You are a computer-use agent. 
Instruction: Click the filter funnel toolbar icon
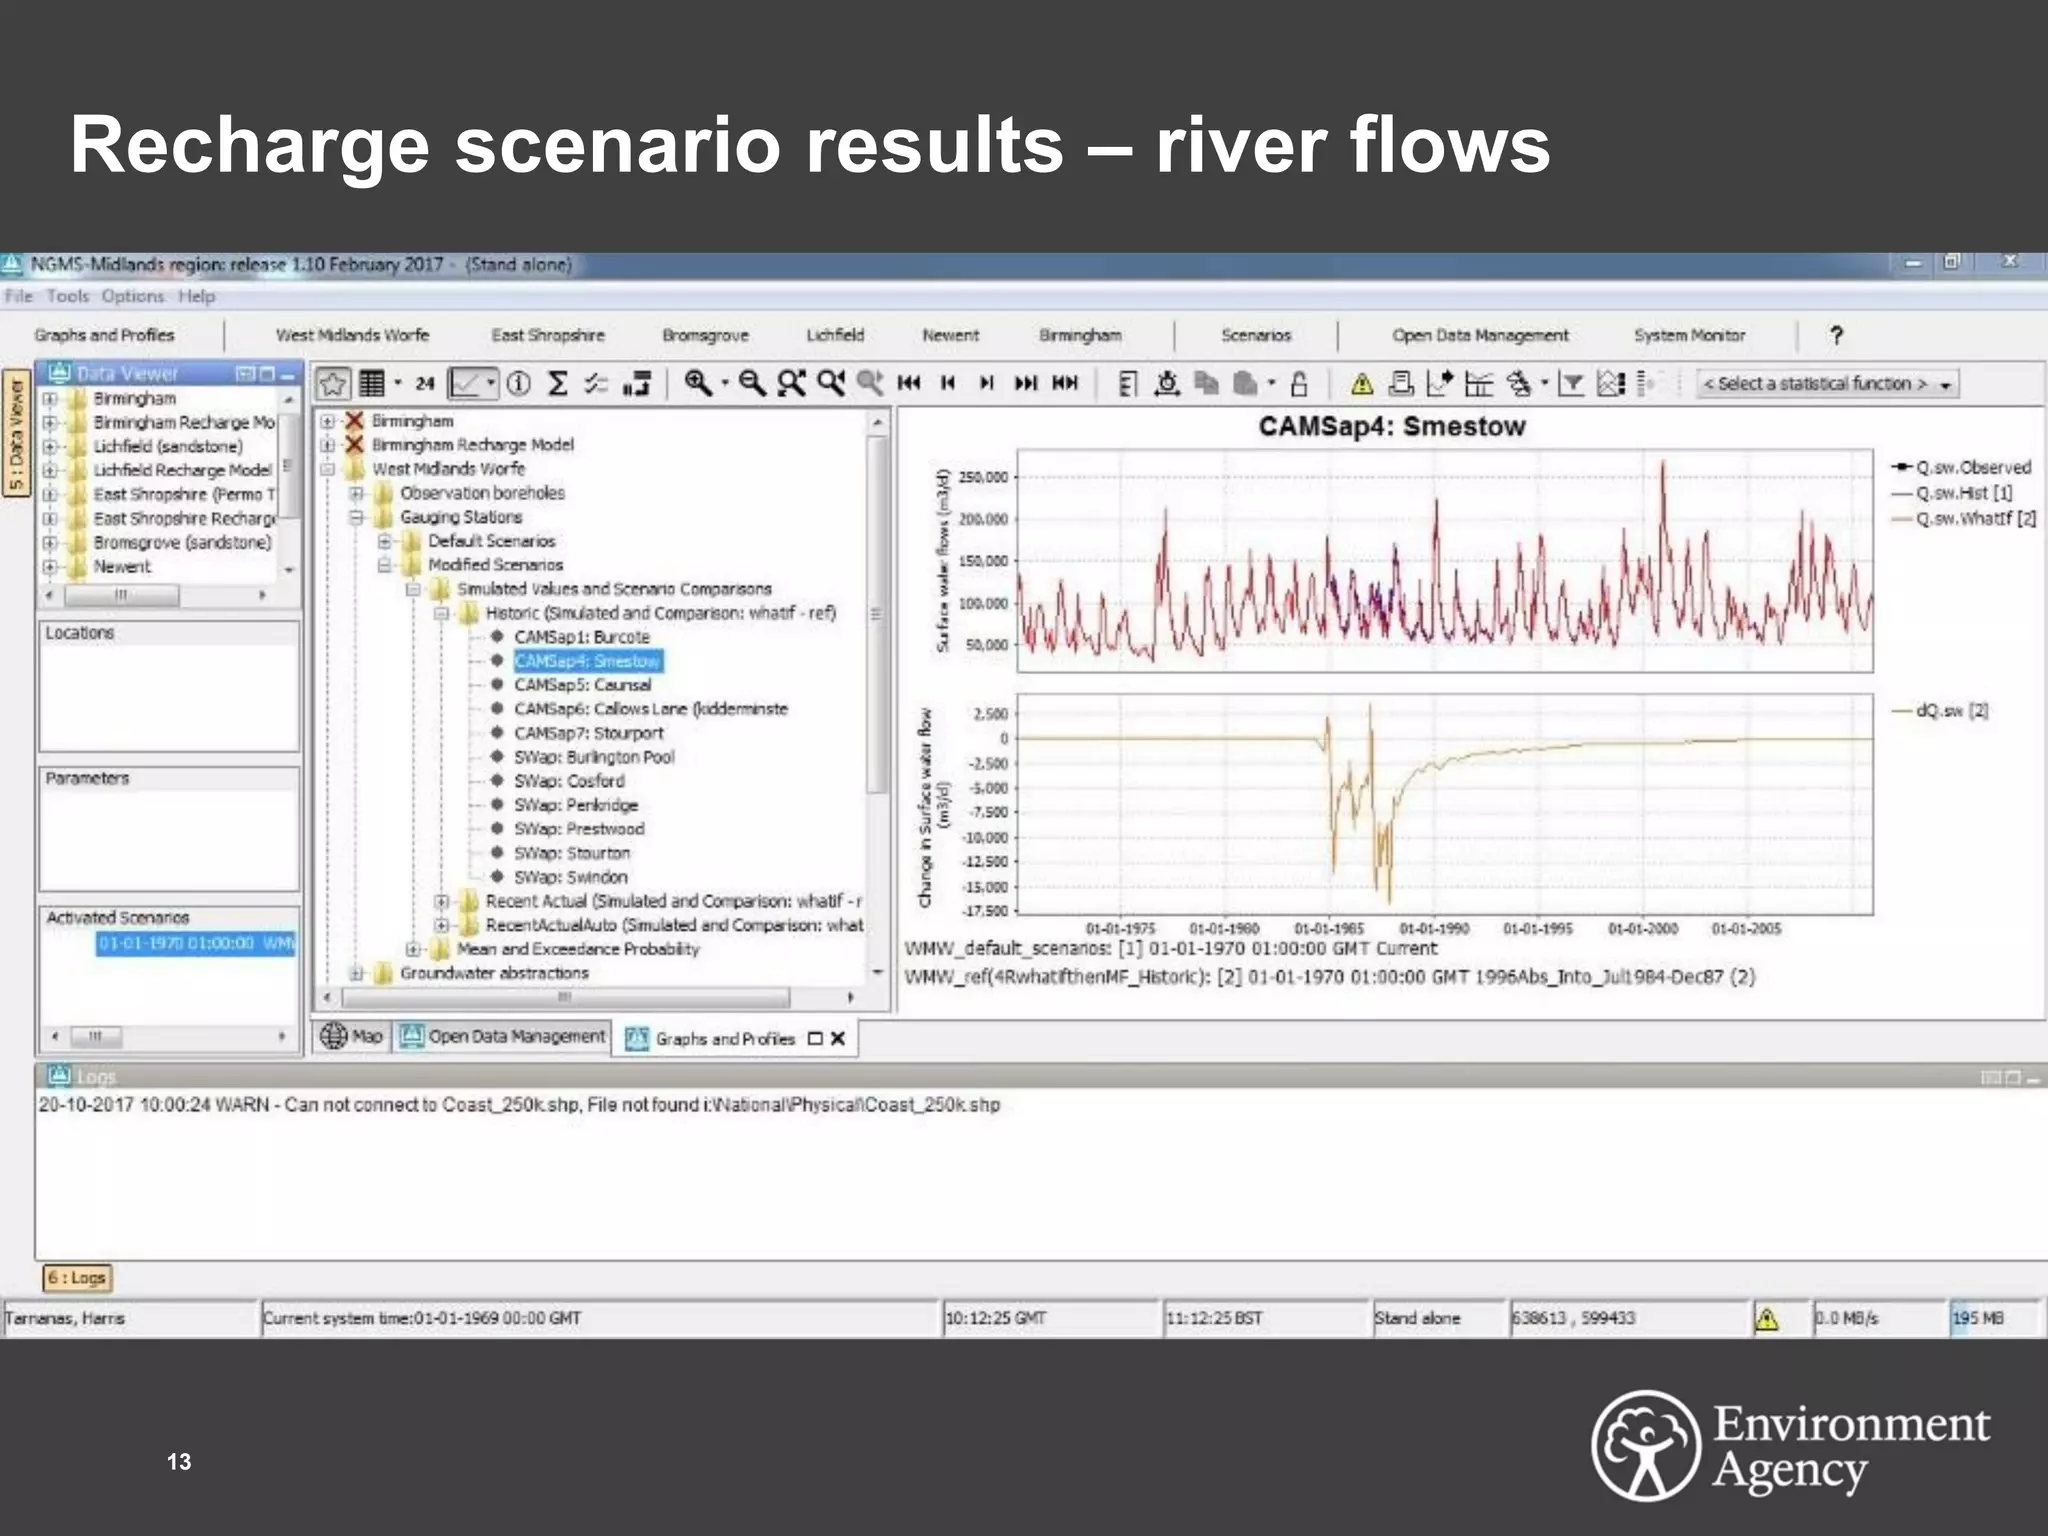(x=1571, y=383)
